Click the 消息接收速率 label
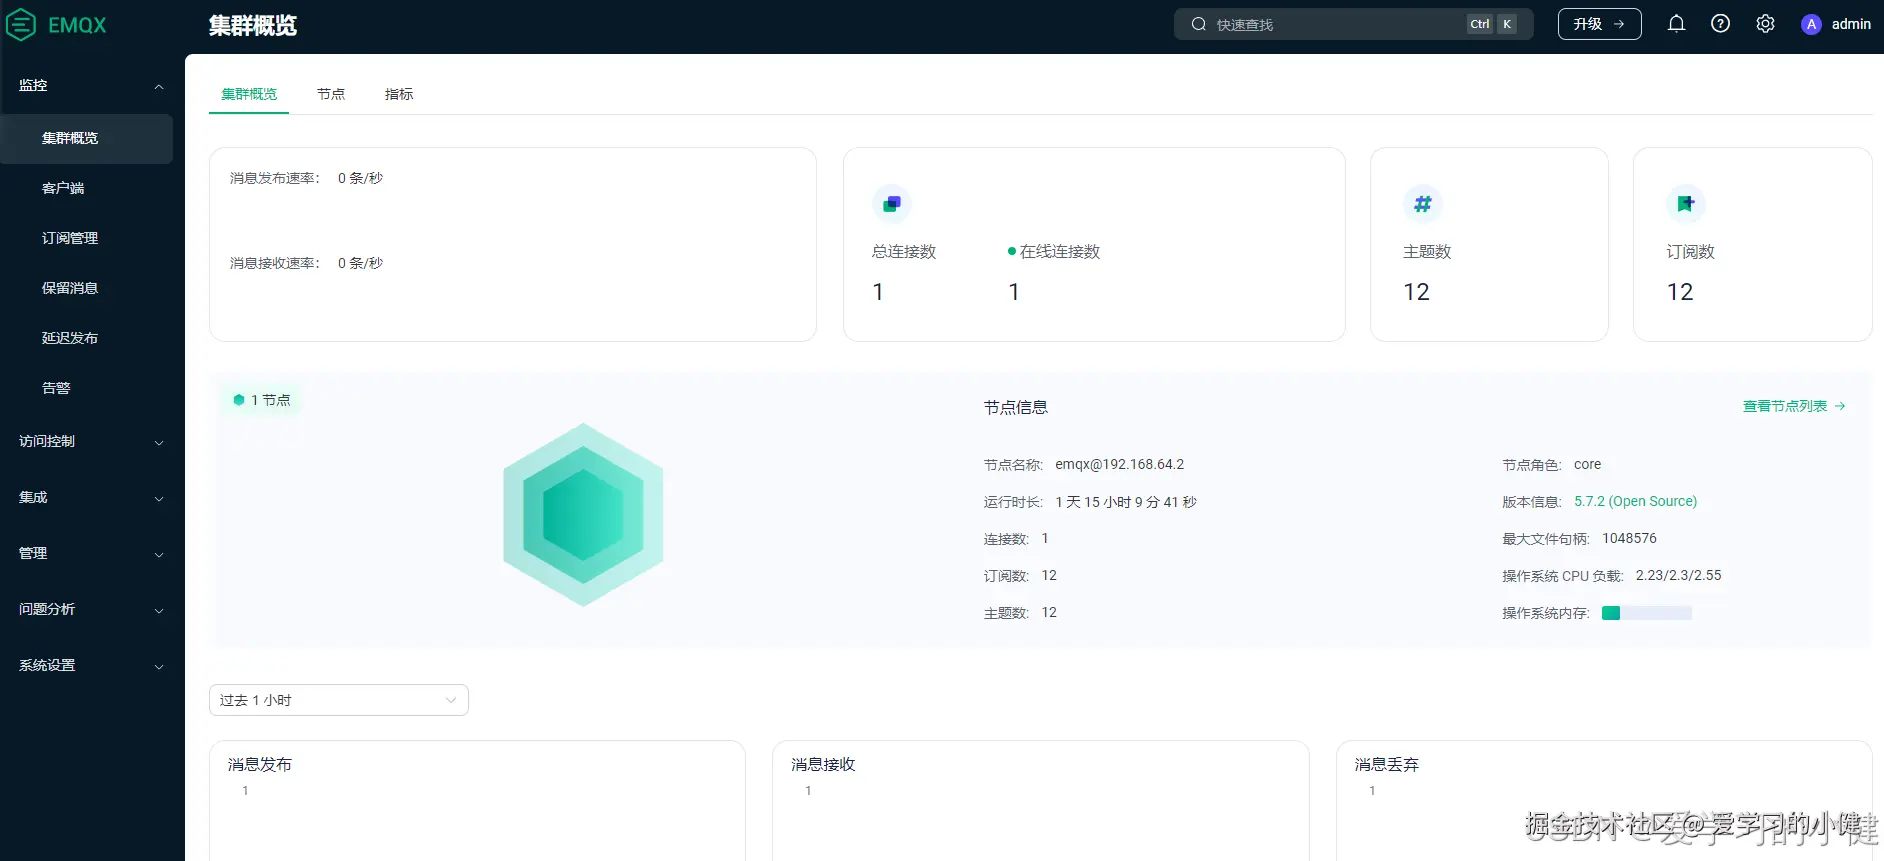Screen dimensions: 1884x861 coord(274,263)
